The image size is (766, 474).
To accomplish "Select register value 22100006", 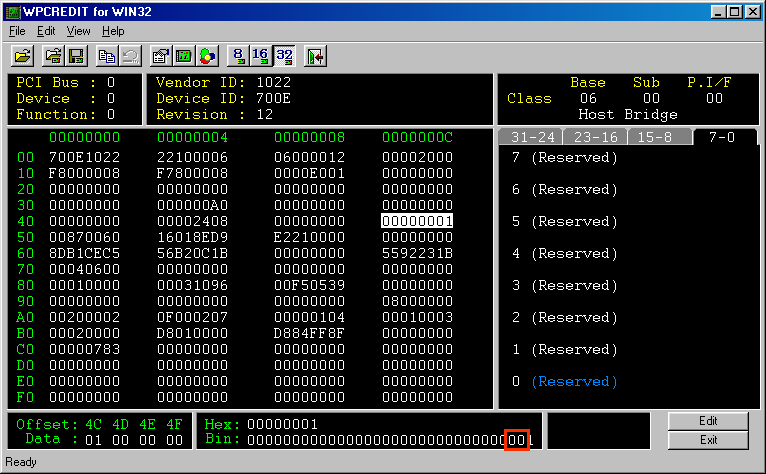I will tap(192, 157).
